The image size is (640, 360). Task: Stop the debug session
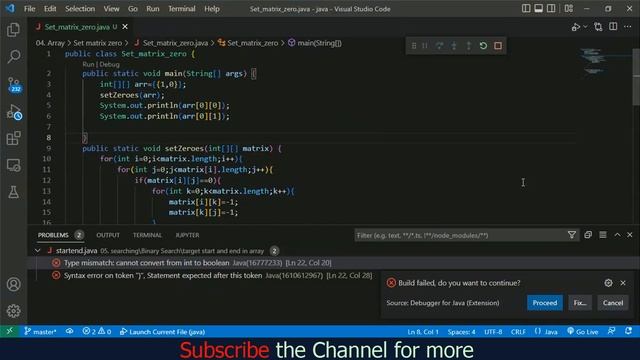point(498,46)
